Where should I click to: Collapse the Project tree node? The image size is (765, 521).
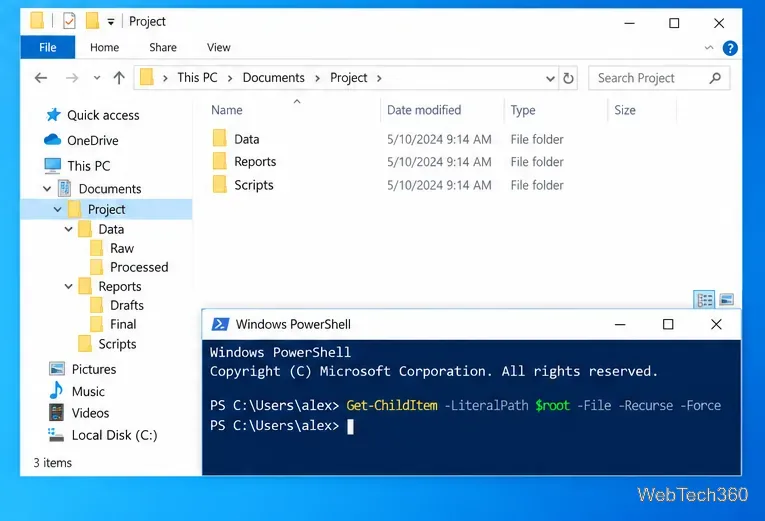click(58, 209)
